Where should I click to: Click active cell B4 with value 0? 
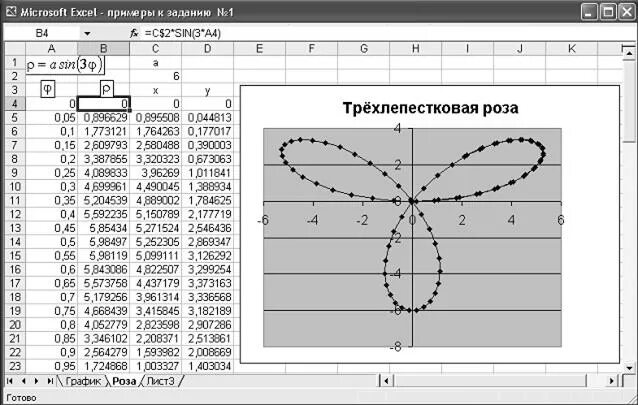pyautogui.click(x=103, y=104)
